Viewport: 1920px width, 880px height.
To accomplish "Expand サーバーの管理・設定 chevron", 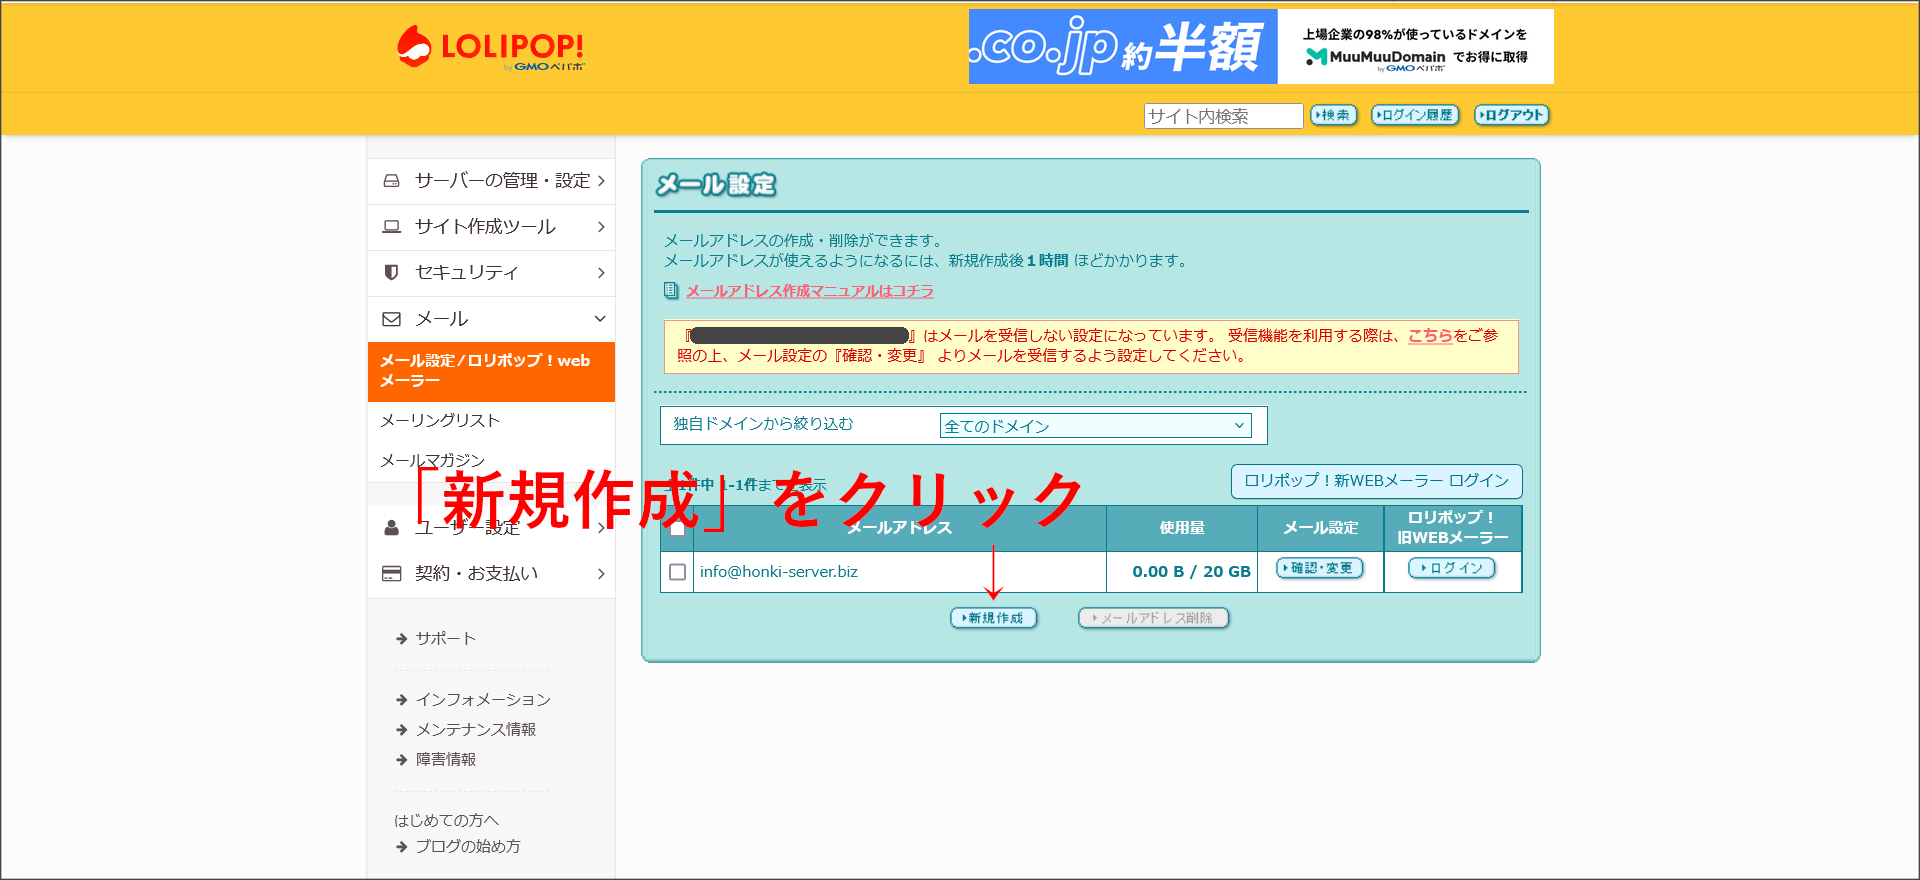I will click(x=601, y=181).
